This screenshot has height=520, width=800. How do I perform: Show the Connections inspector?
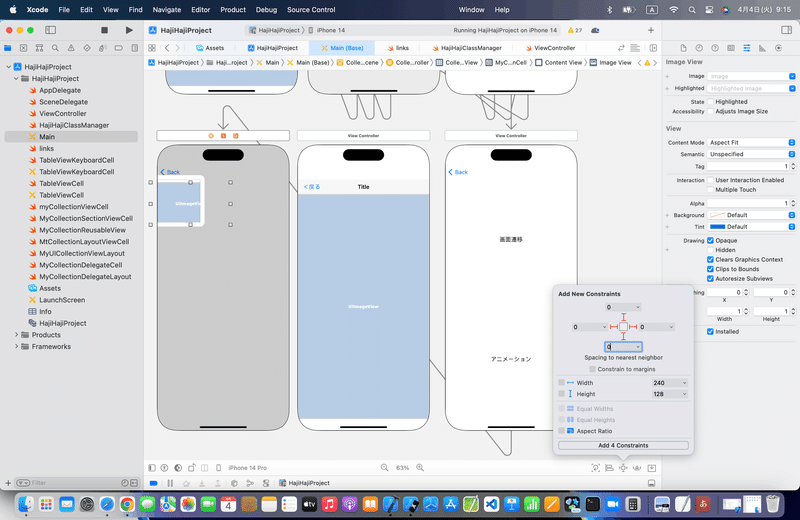(778, 48)
